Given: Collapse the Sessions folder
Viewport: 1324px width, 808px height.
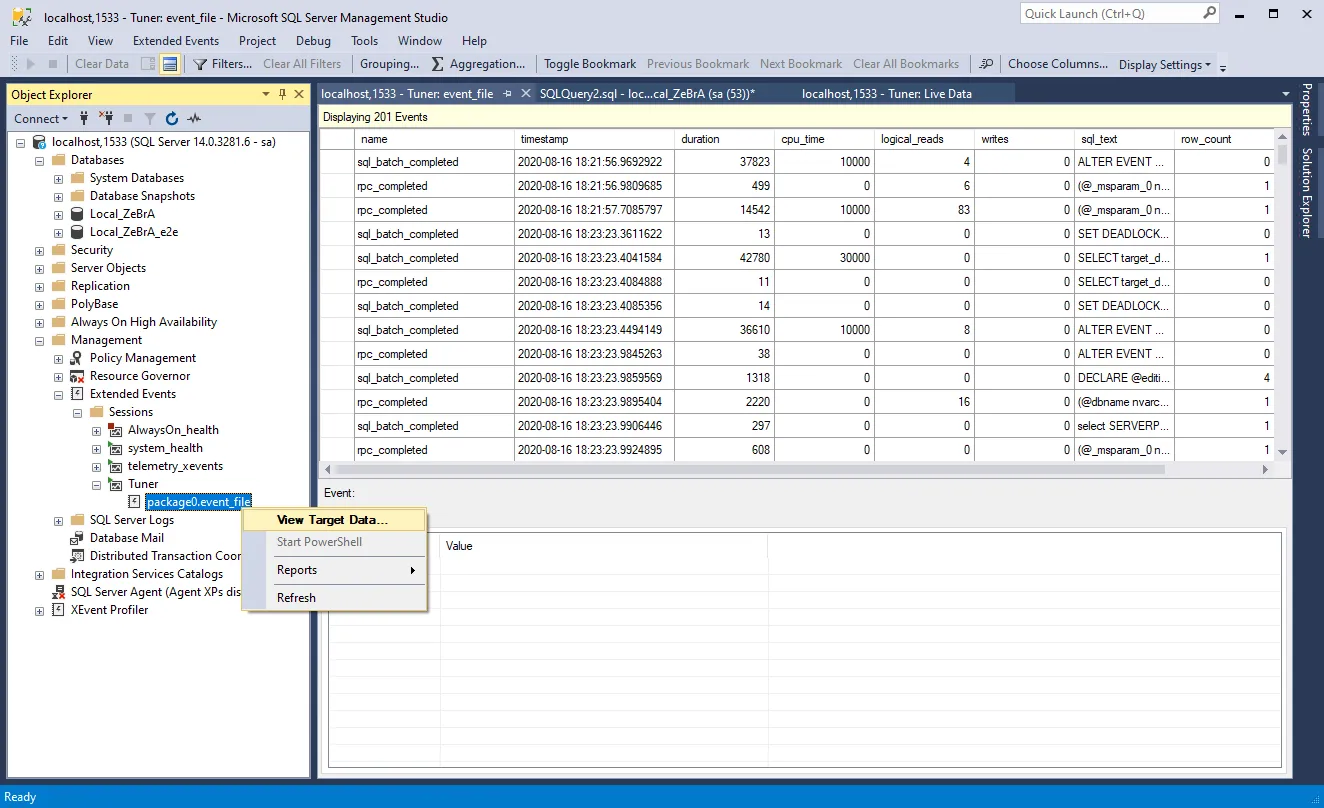Looking at the screenshot, I should [78, 412].
